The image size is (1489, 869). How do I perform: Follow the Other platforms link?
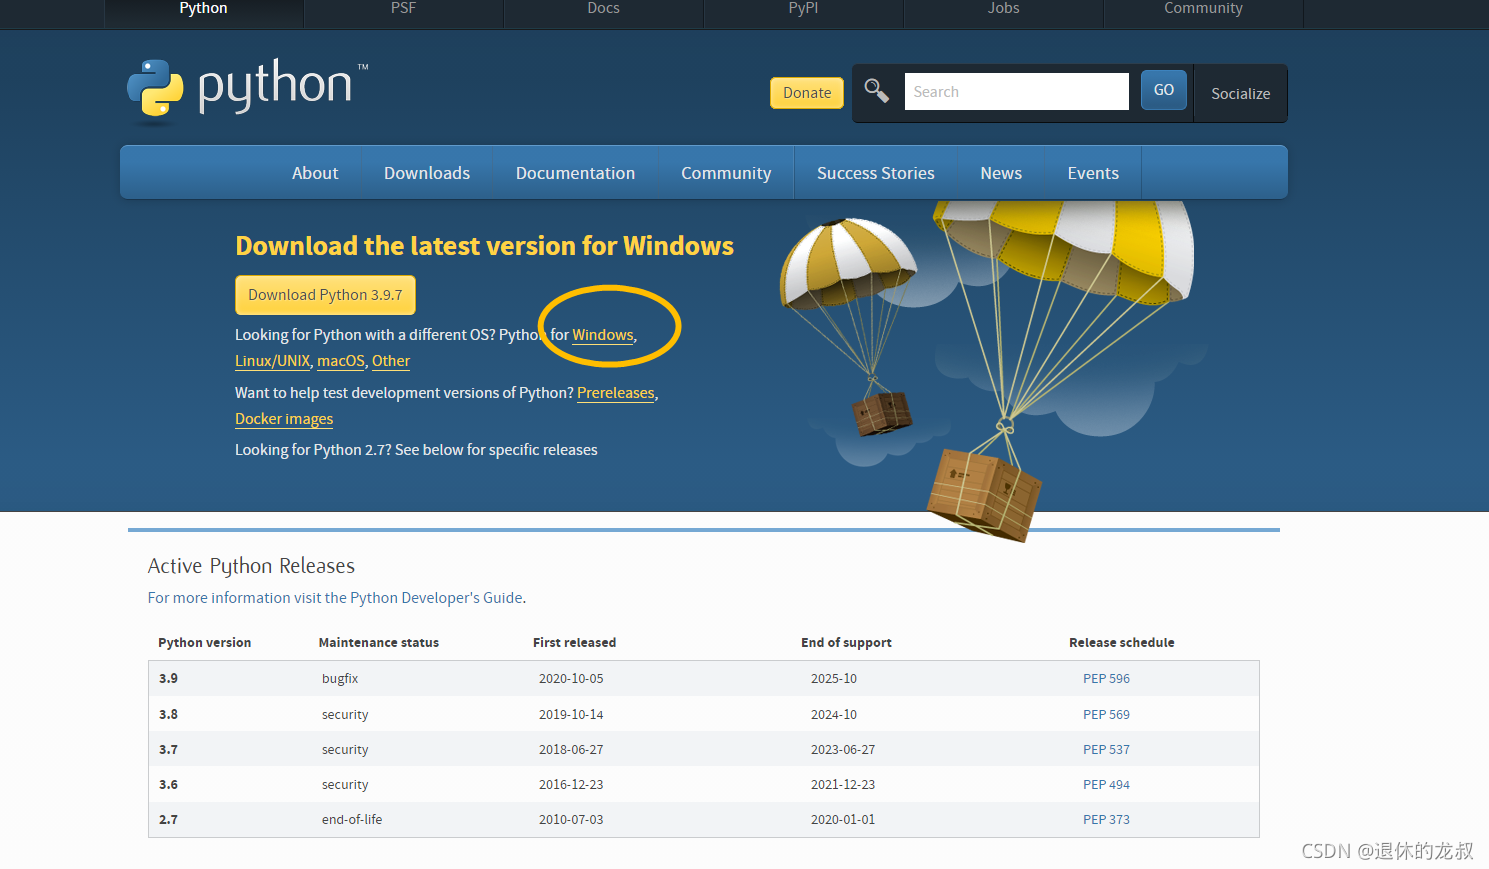(x=391, y=361)
